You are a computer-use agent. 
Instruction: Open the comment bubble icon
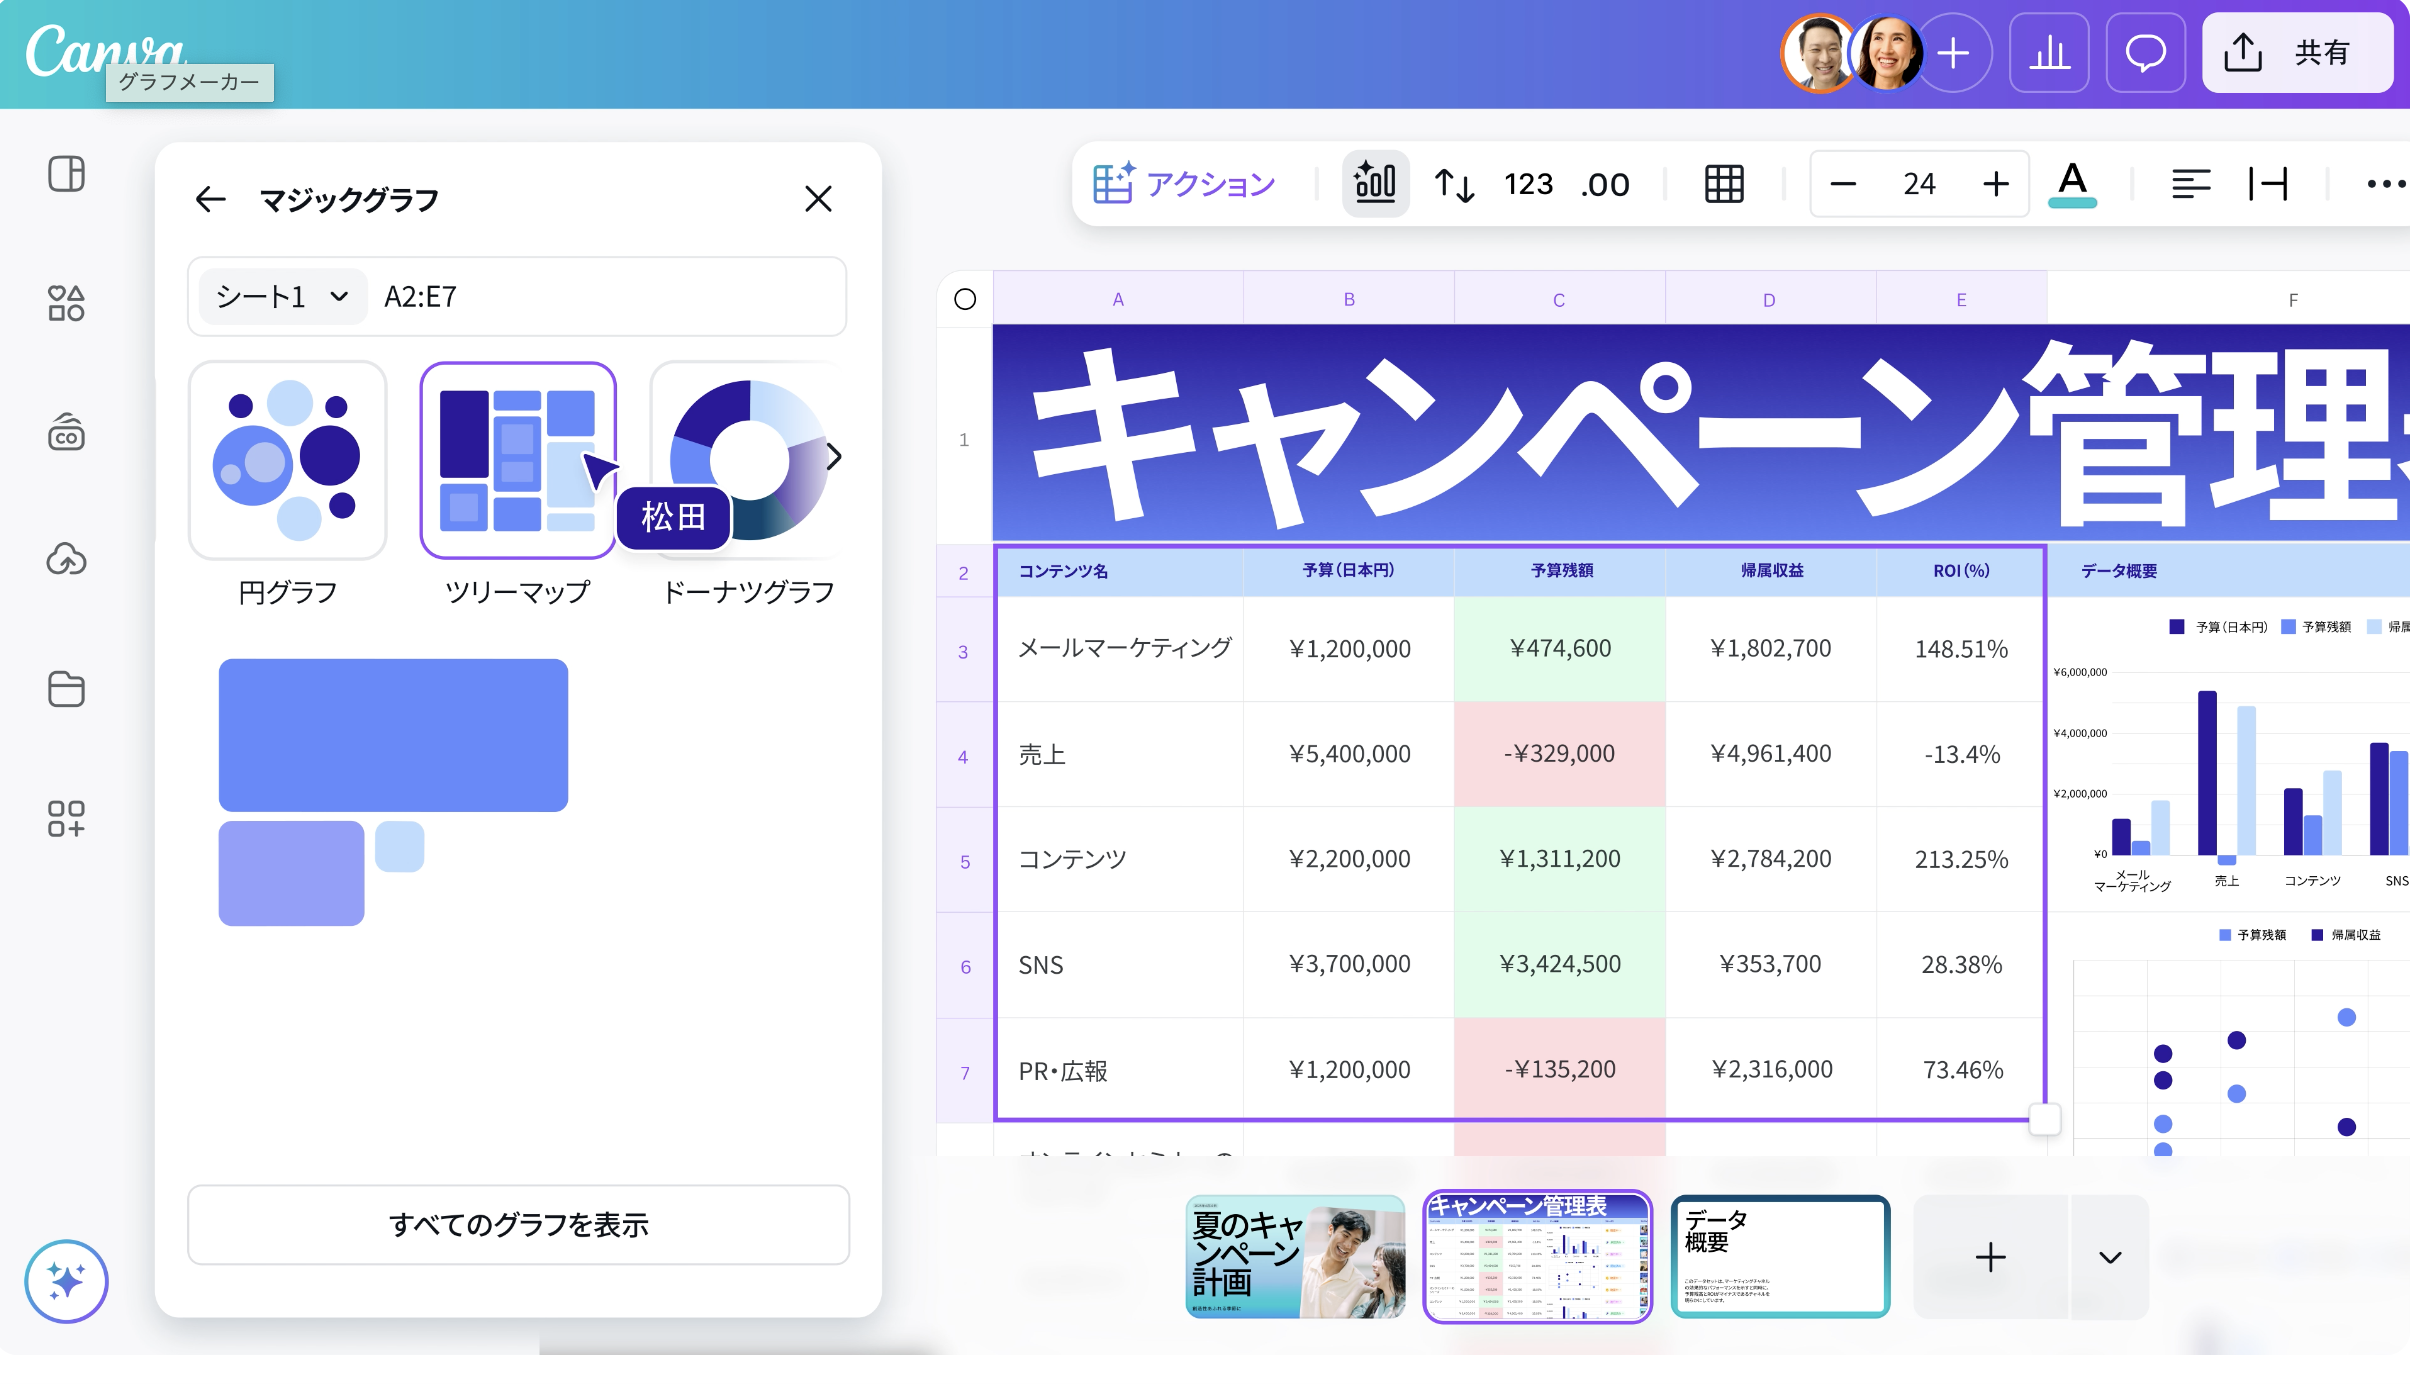tap(2145, 53)
